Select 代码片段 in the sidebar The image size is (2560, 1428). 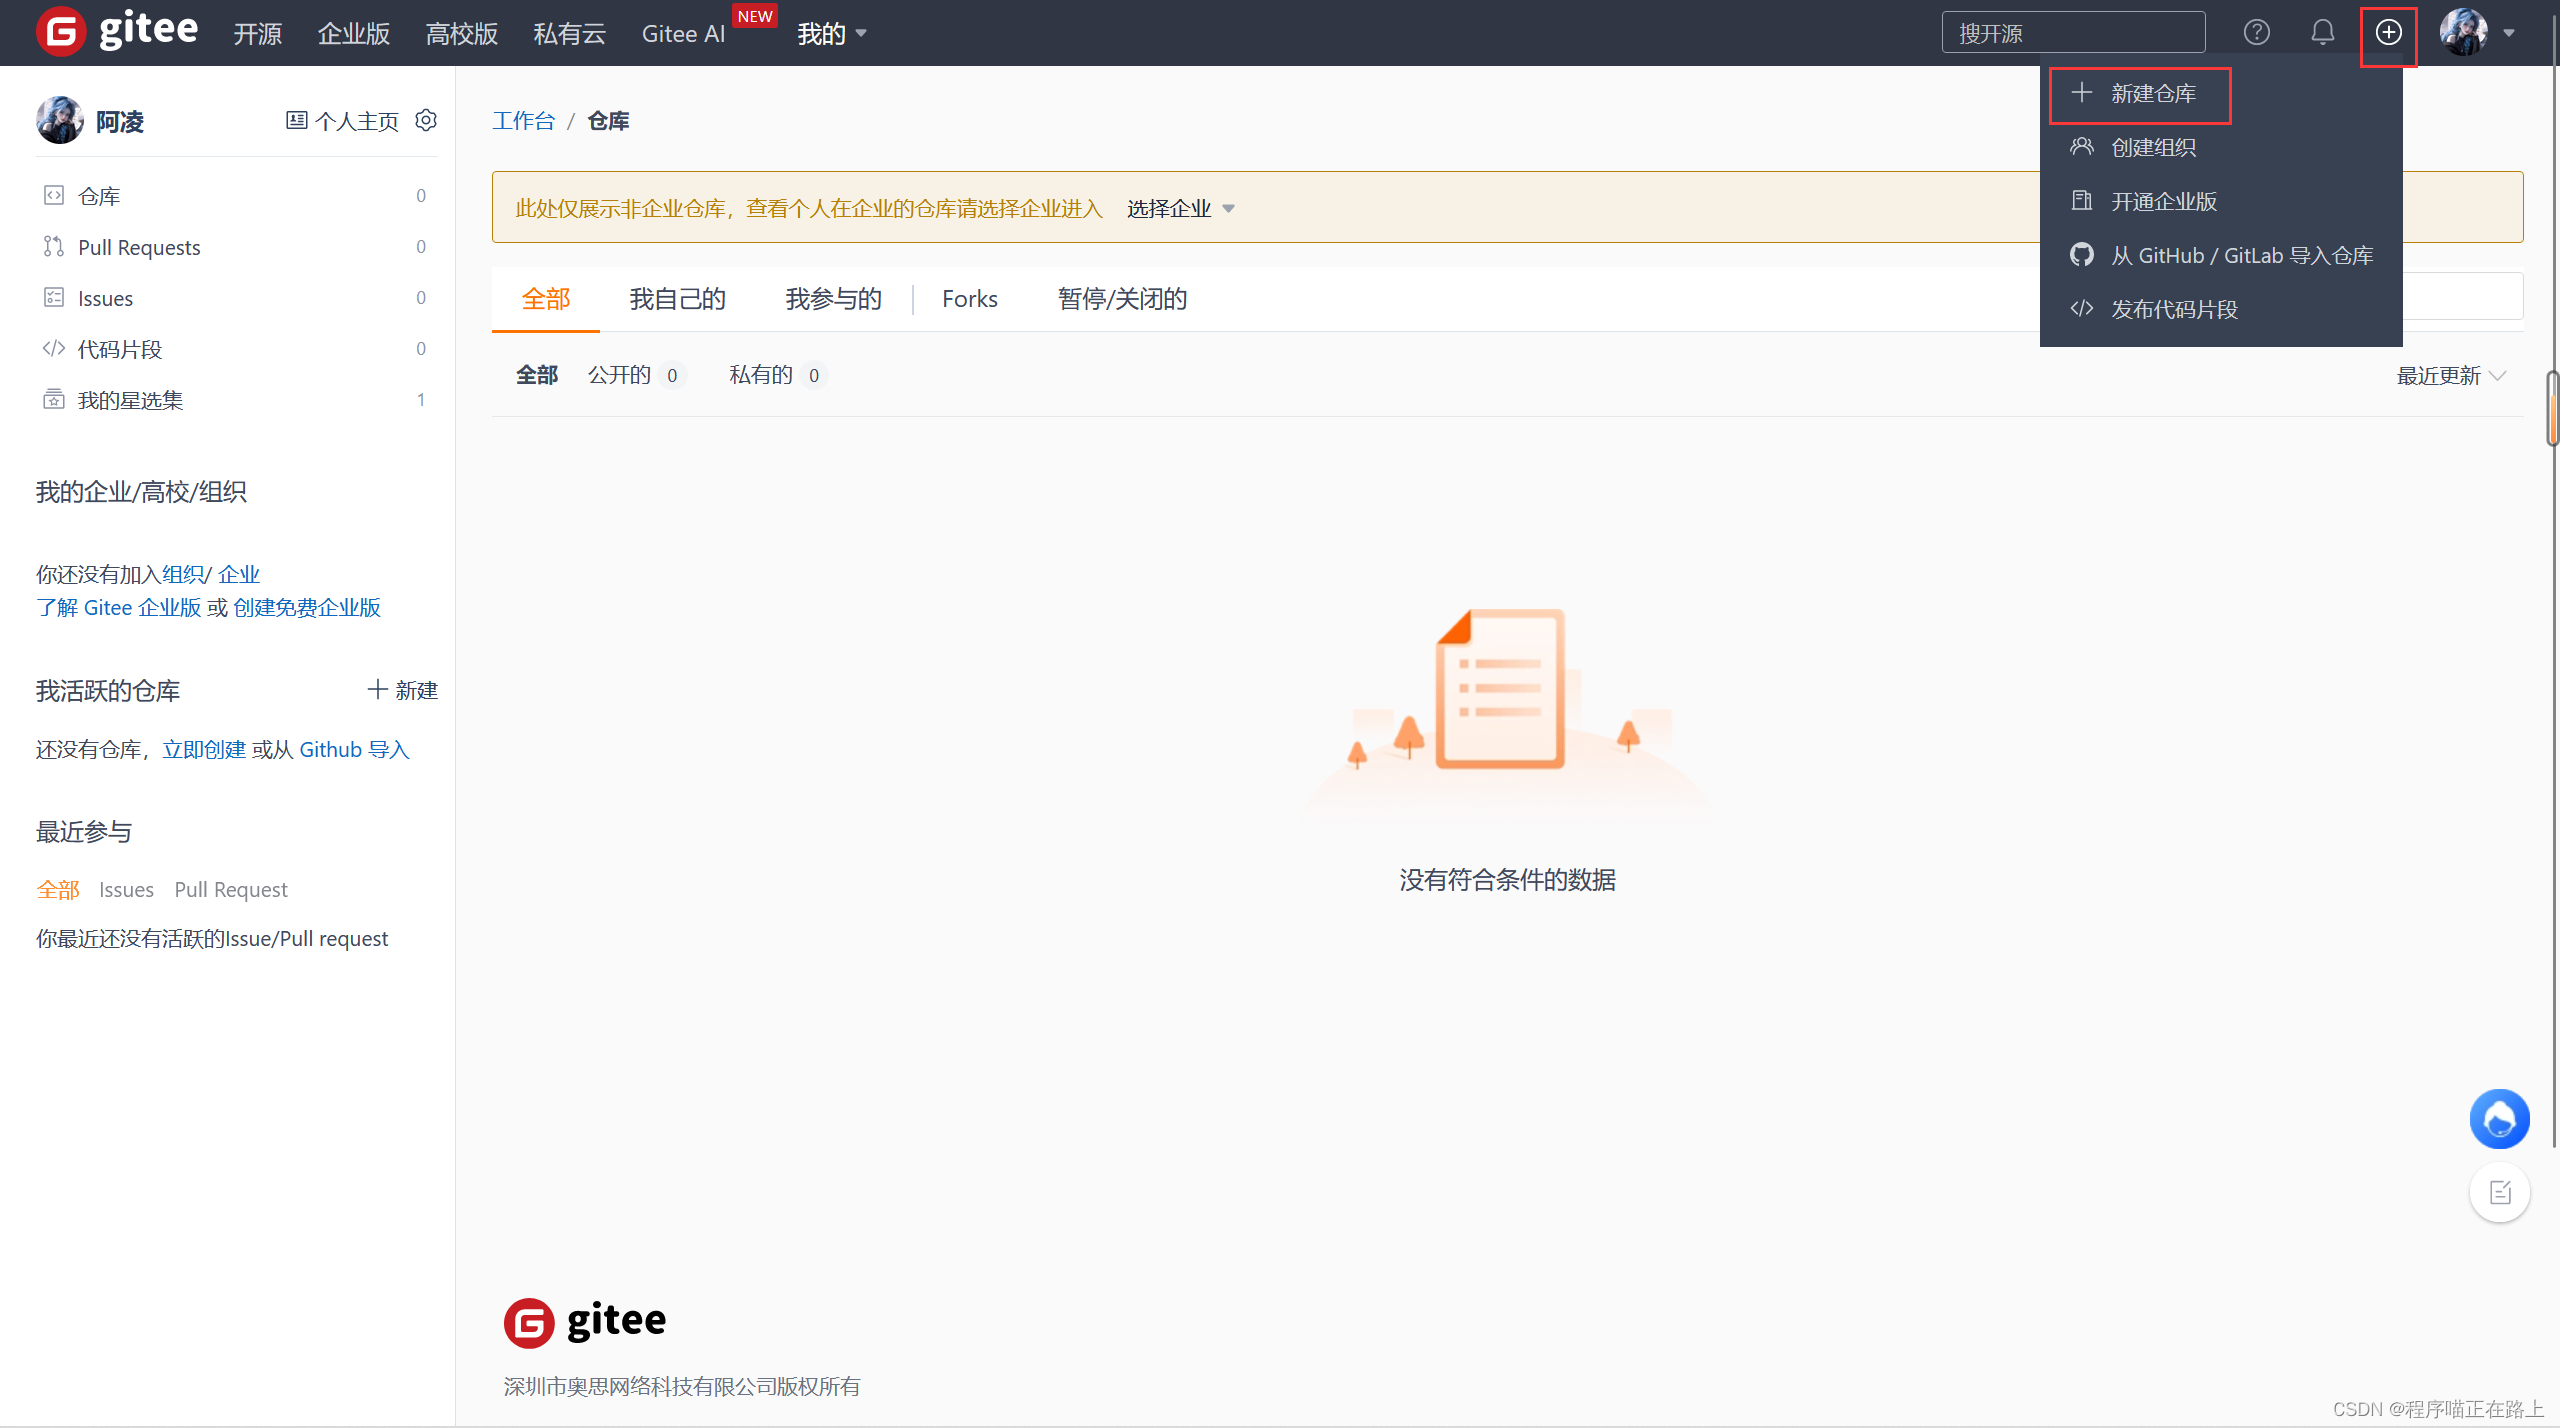119,348
